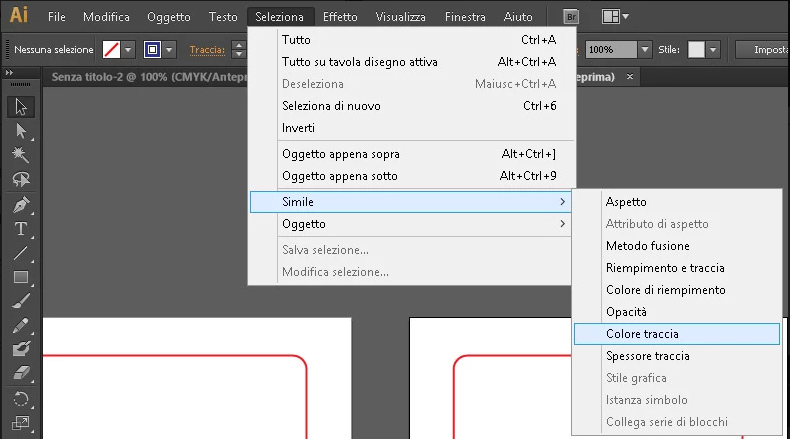Select the Direct Selection tool
Image resolution: width=790 pixels, height=439 pixels.
(x=21, y=131)
